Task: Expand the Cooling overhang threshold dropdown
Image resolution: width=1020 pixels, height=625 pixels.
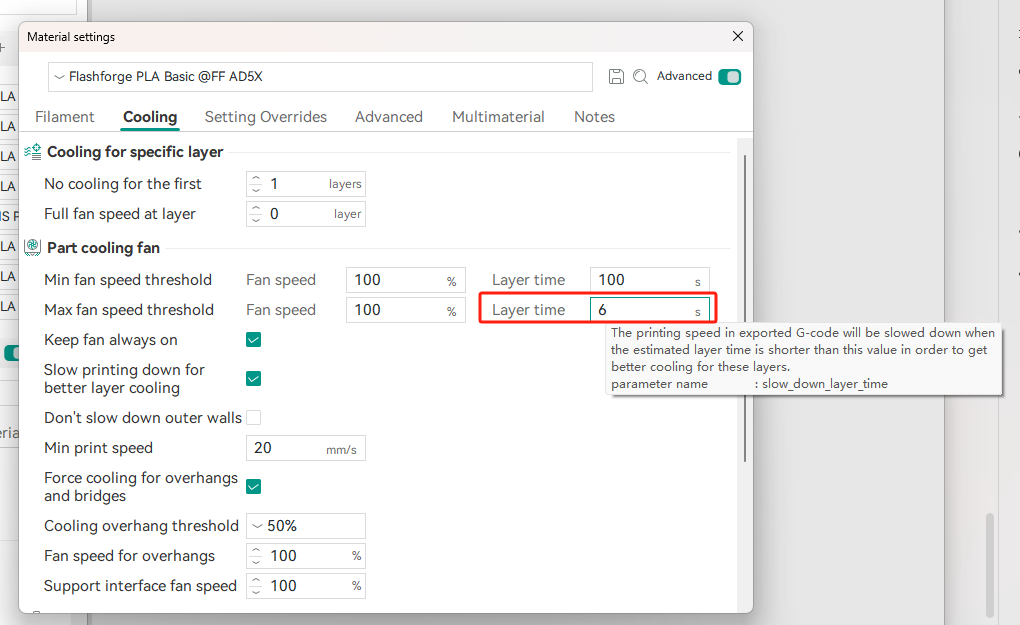Action: click(306, 525)
